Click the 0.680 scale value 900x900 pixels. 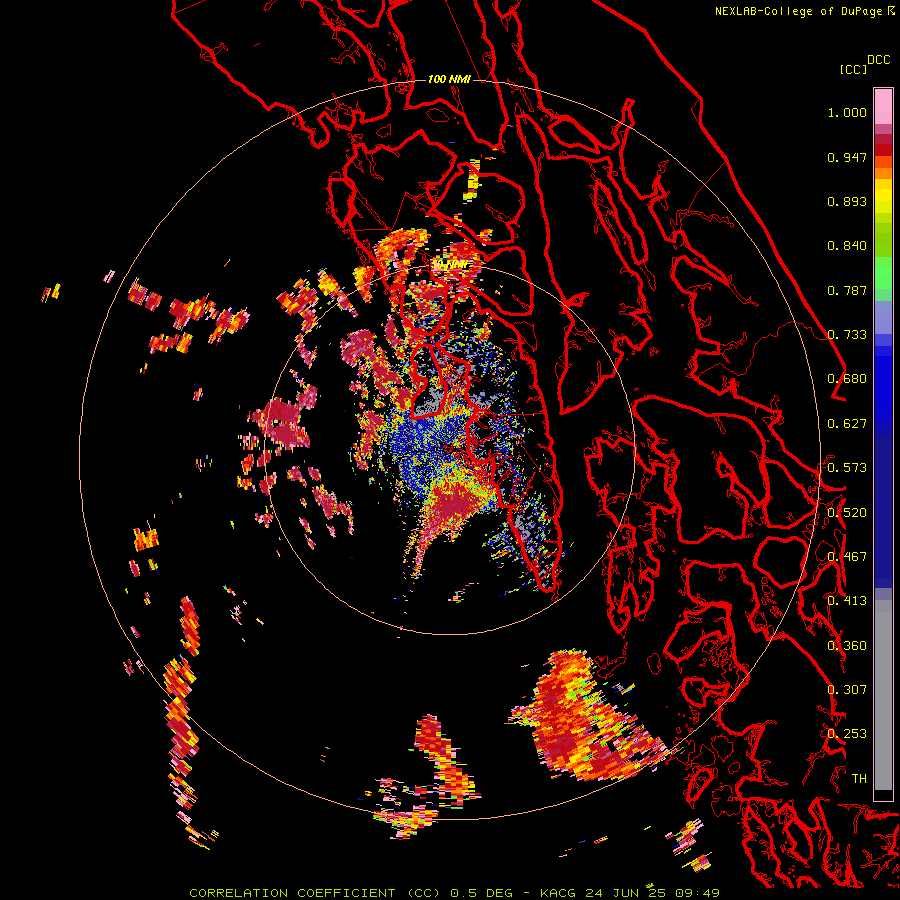(847, 379)
